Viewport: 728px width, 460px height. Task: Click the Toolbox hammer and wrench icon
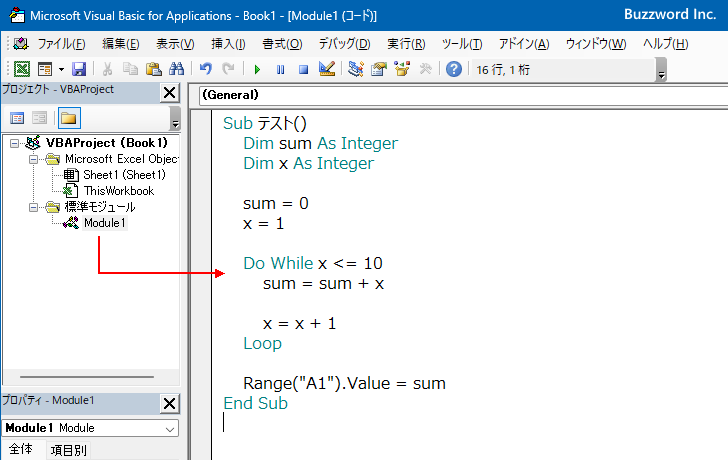coord(425,69)
